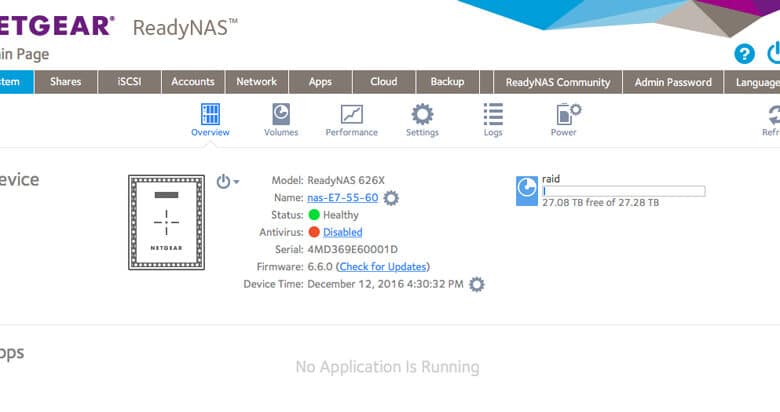Image resolution: width=780 pixels, height=412 pixels.
Task: Switch to the Backup tab
Action: 448,82
